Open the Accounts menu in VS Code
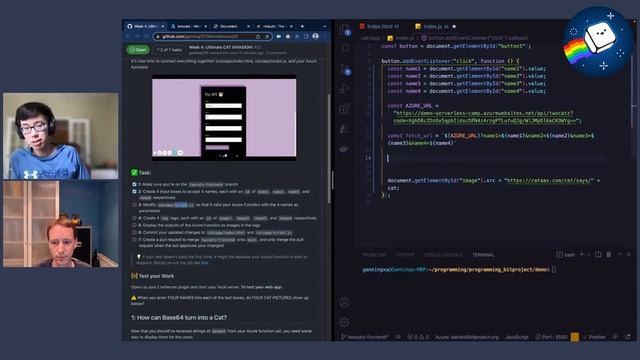 (344, 302)
